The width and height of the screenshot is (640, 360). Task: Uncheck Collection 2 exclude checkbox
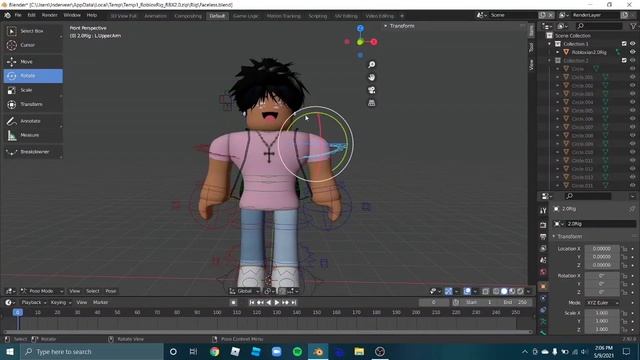click(624, 60)
